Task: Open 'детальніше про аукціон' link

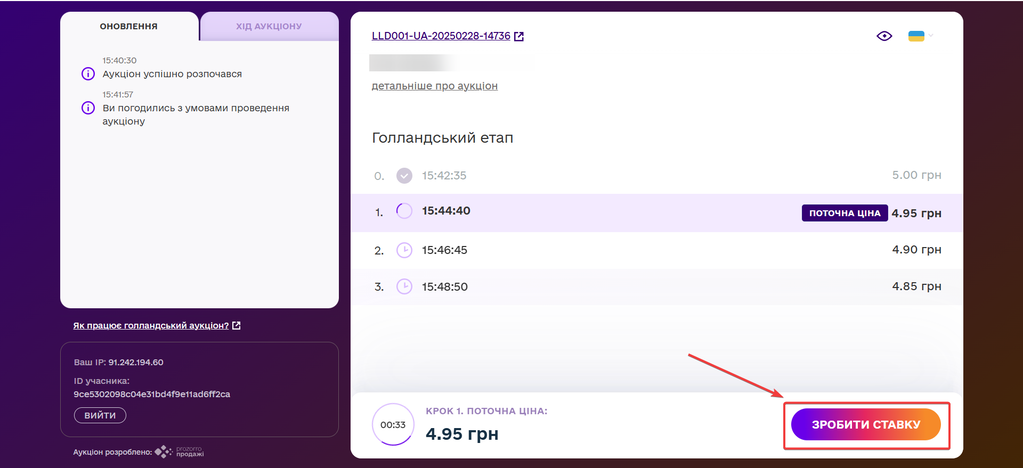Action: click(x=434, y=86)
